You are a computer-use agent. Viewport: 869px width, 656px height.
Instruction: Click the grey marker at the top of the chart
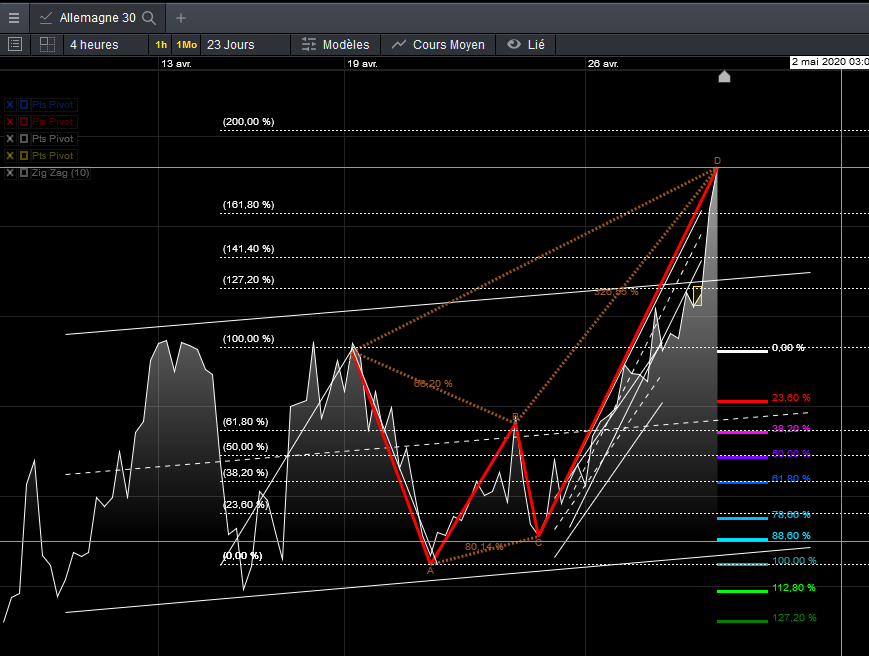[x=724, y=76]
